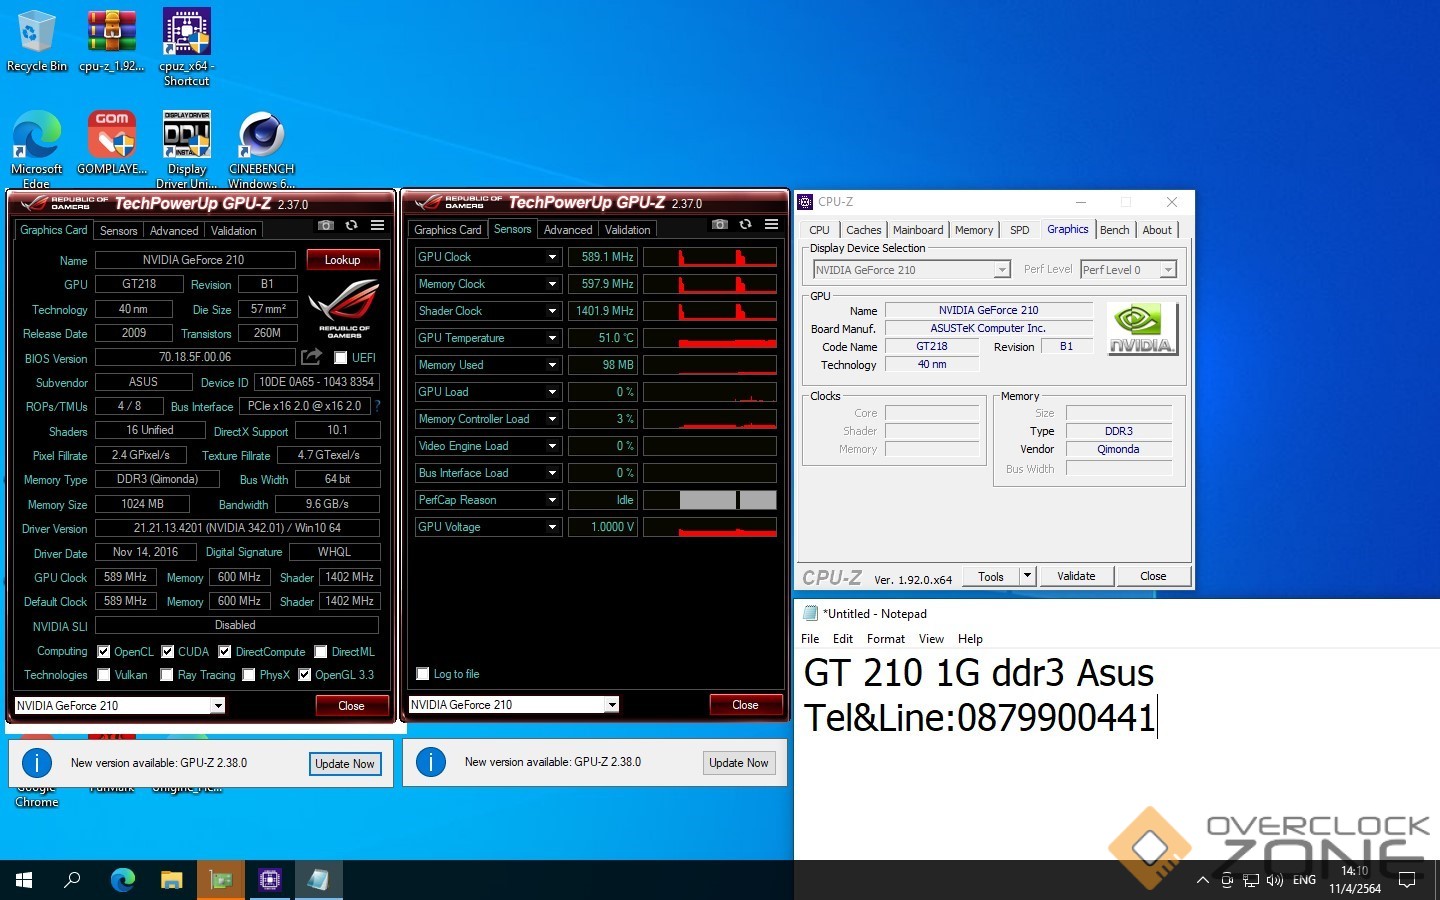Image resolution: width=1440 pixels, height=900 pixels.
Task: Click the GPU Clock sensor graph
Action: [710, 257]
